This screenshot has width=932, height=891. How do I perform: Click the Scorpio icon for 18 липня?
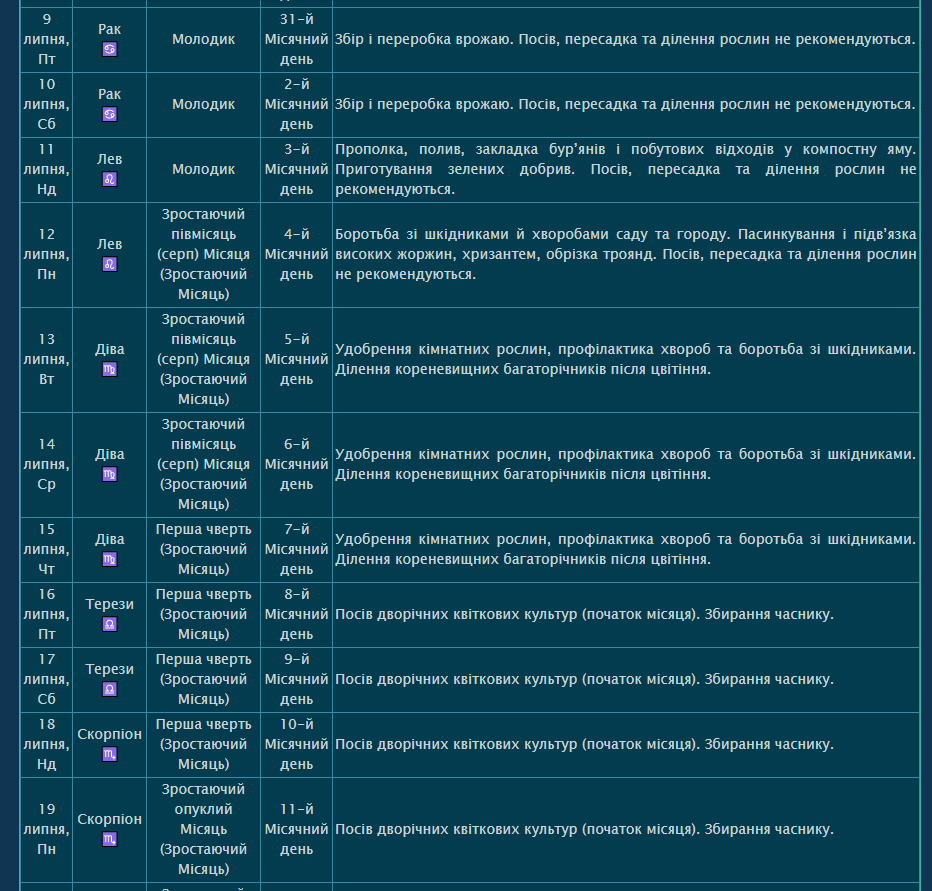(x=110, y=755)
